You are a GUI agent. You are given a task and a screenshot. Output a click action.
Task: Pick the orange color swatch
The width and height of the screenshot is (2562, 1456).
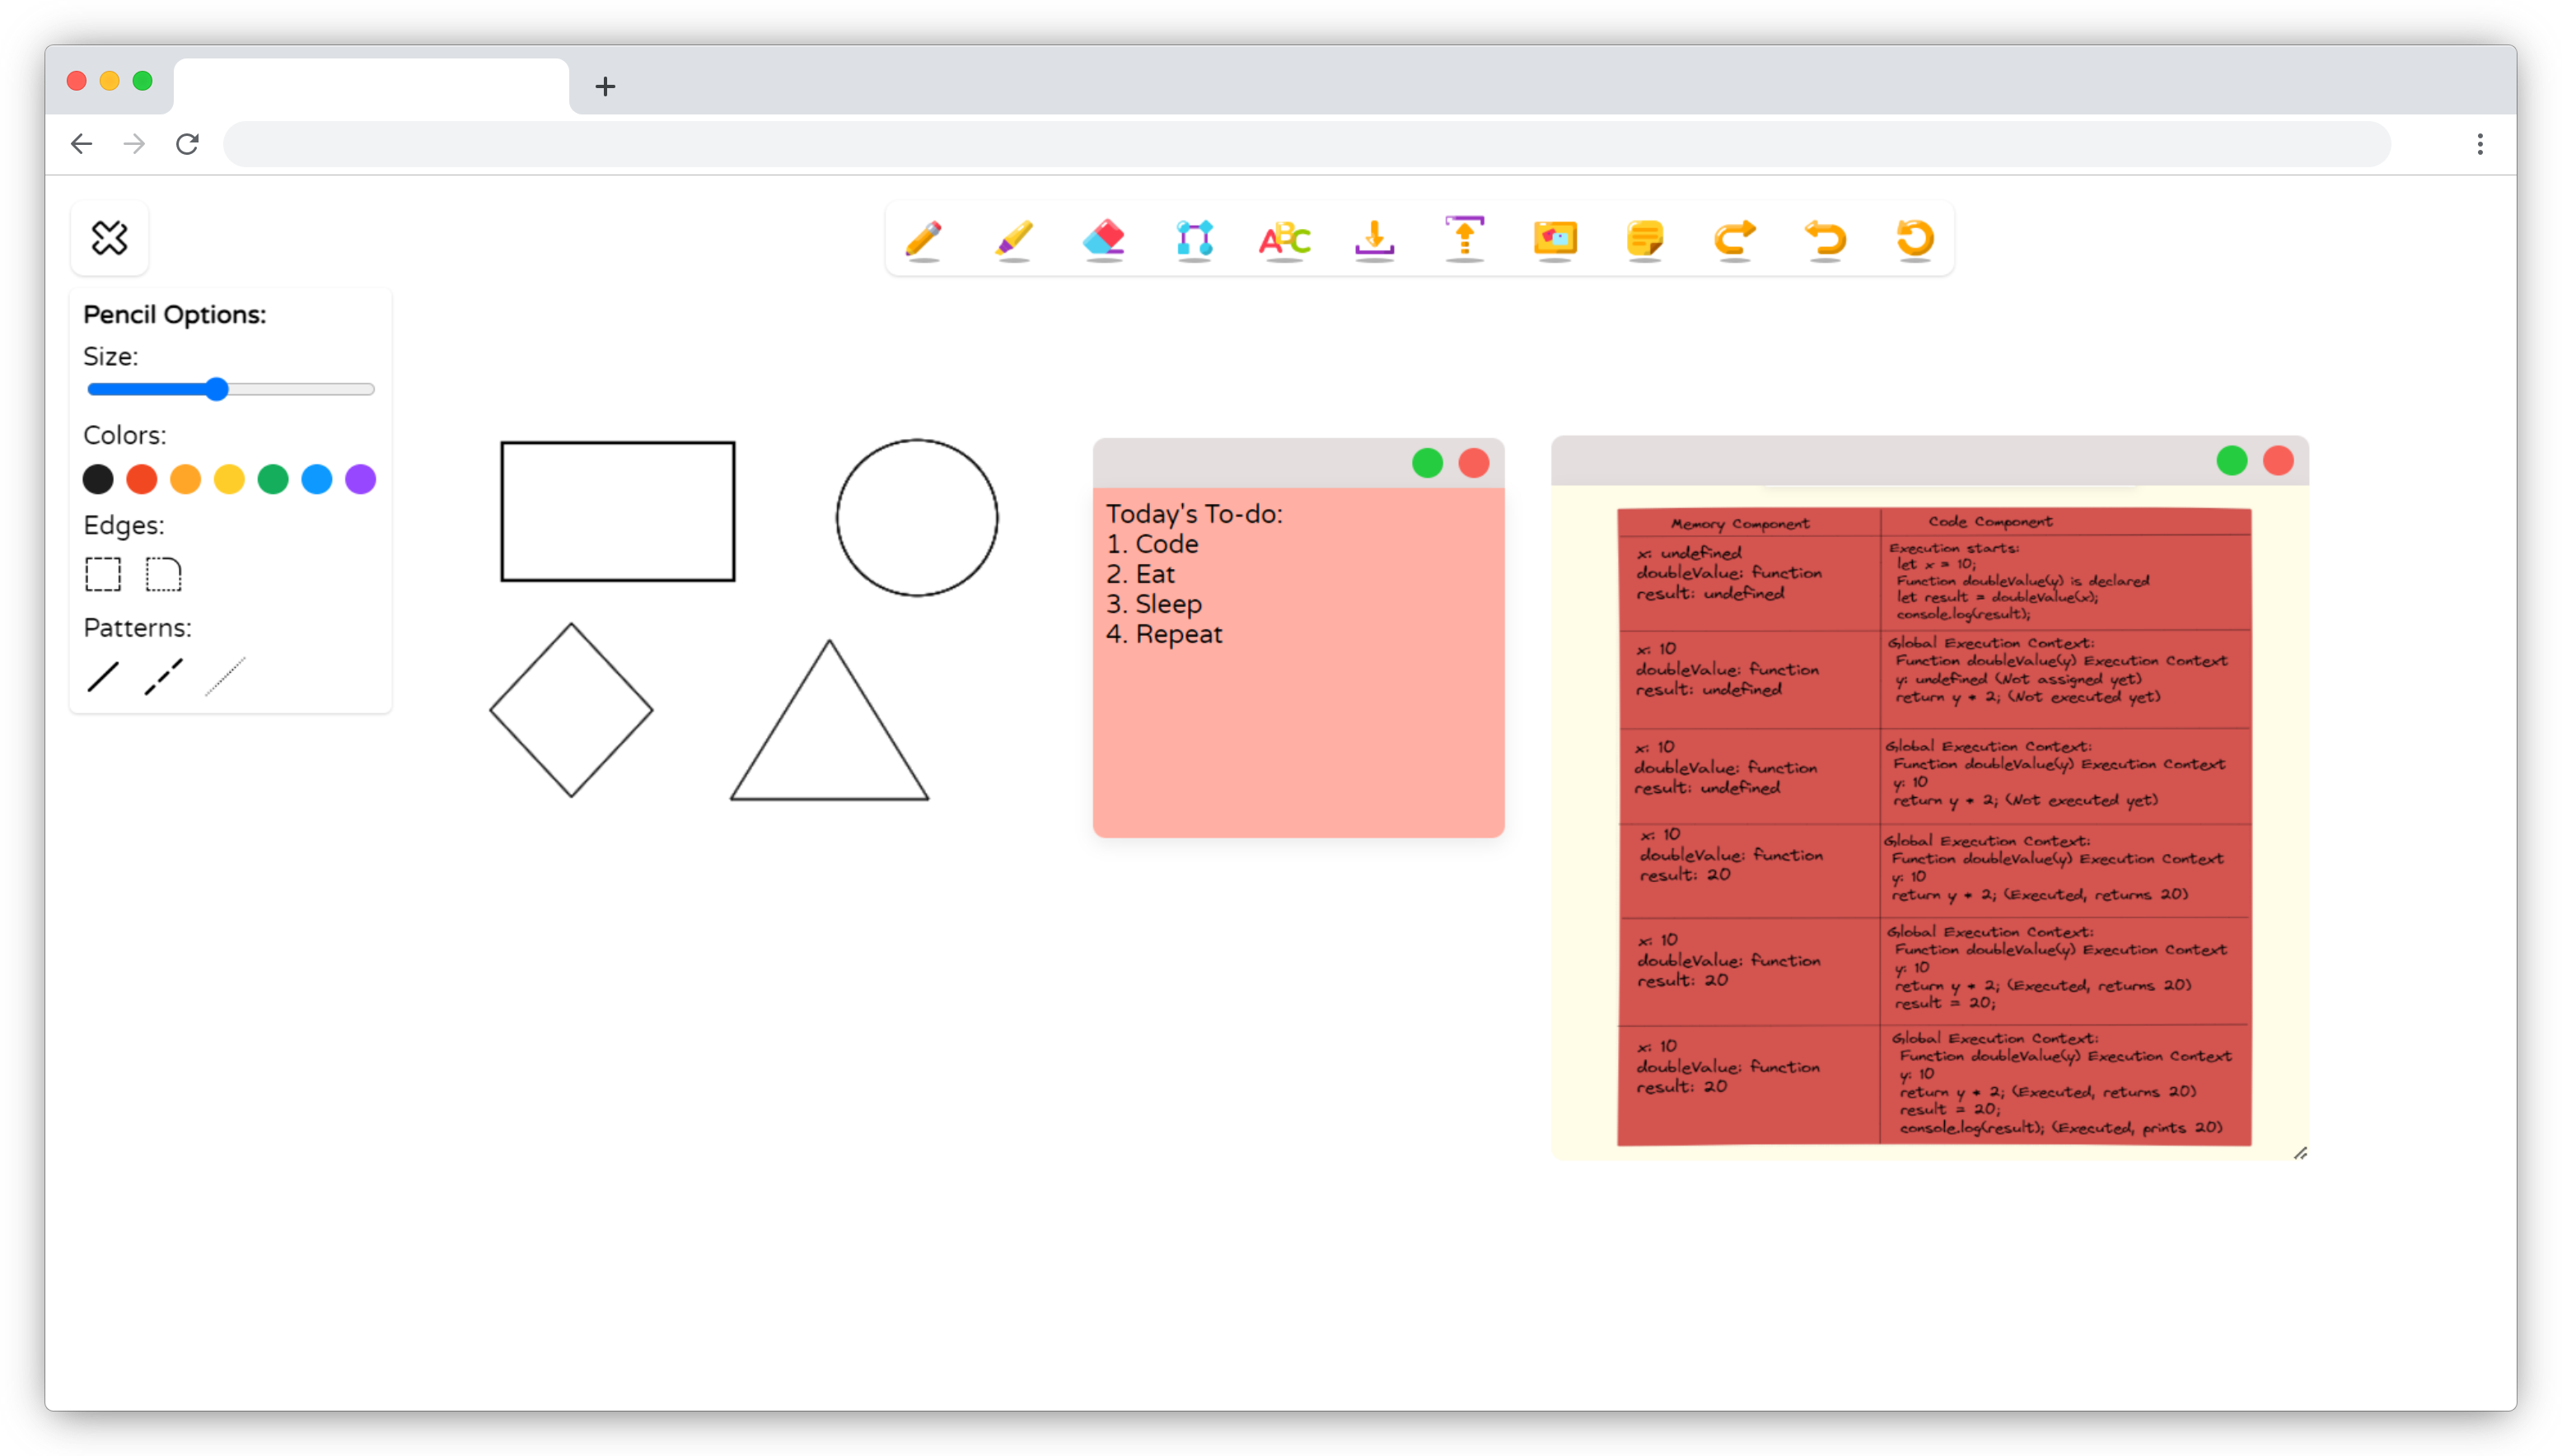click(186, 479)
